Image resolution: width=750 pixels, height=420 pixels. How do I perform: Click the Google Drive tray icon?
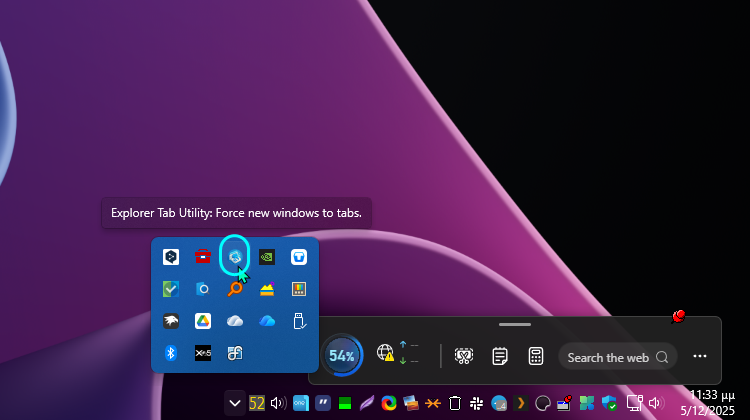point(202,321)
